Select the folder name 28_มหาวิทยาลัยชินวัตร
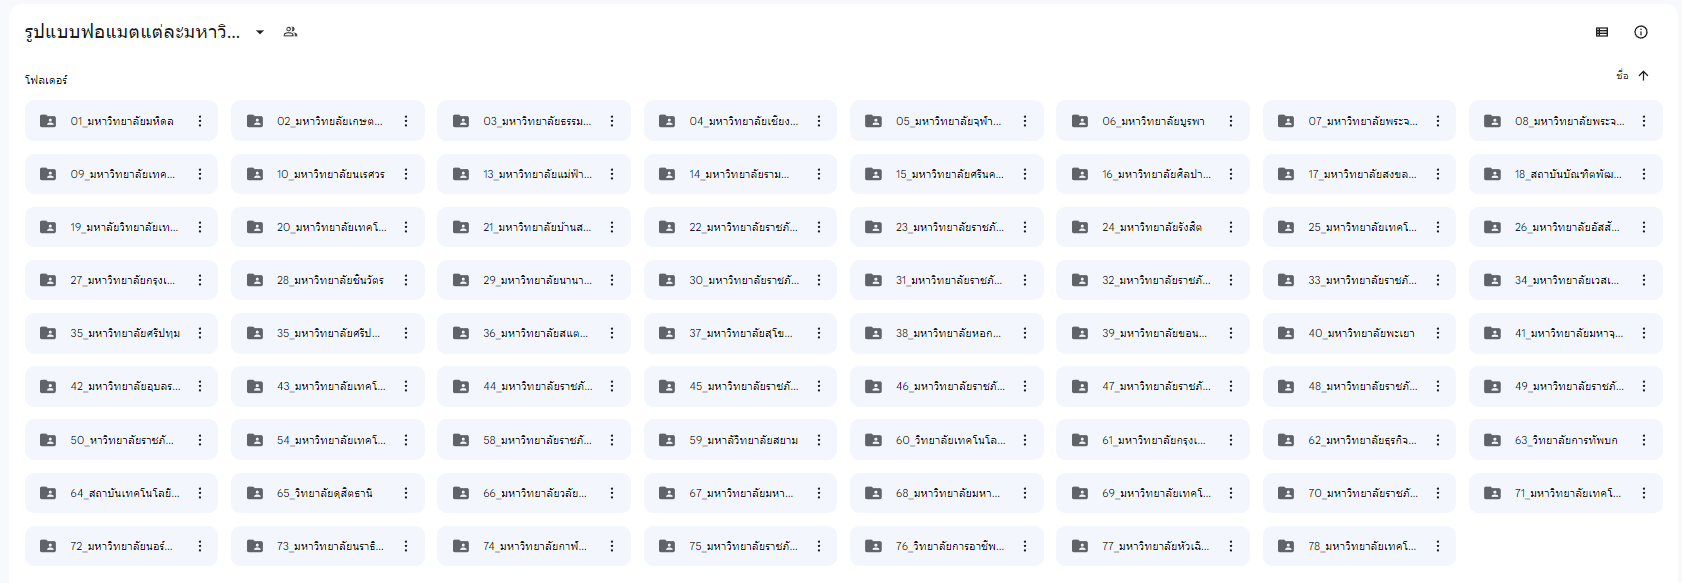Image resolution: width=1682 pixels, height=583 pixels. [x=330, y=280]
